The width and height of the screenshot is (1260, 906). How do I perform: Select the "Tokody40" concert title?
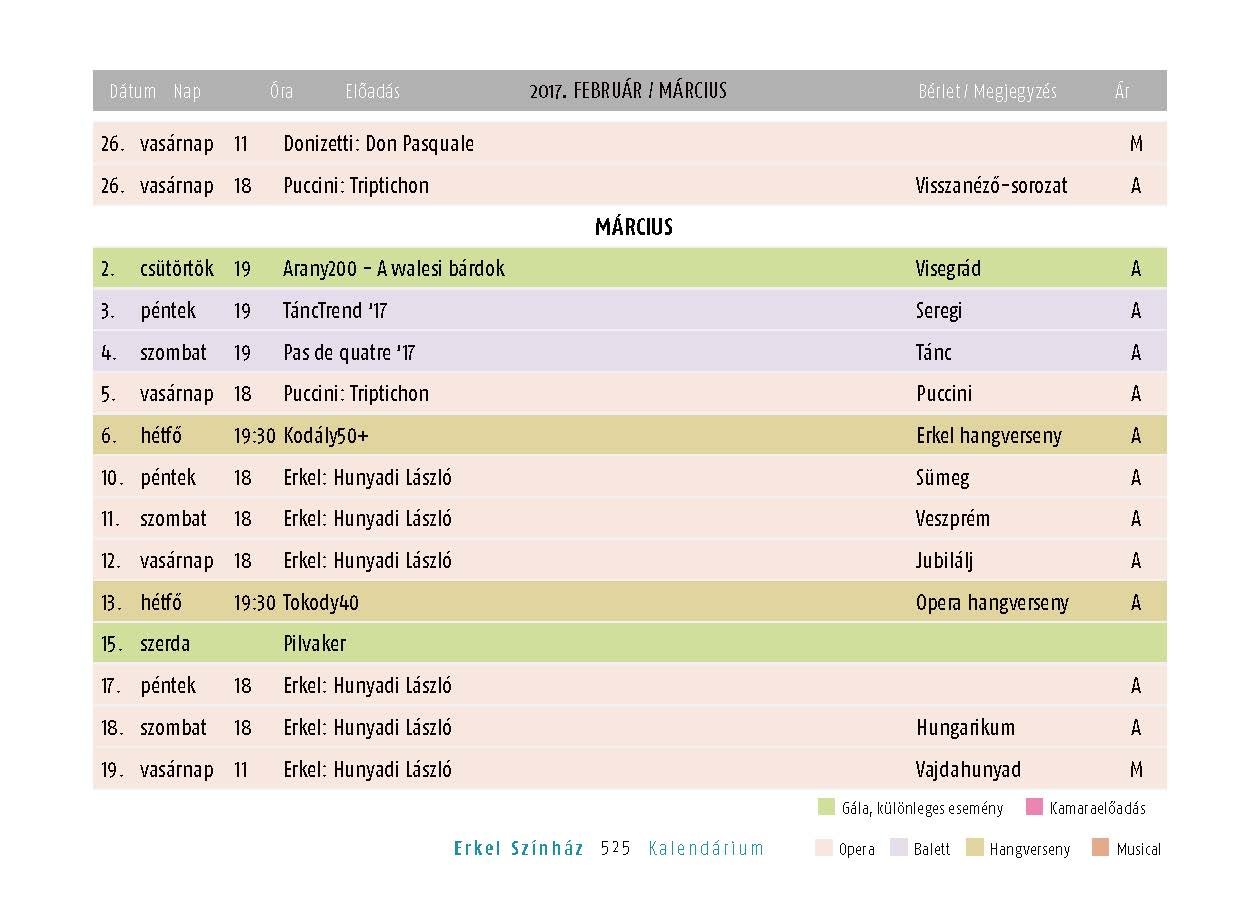tap(321, 603)
